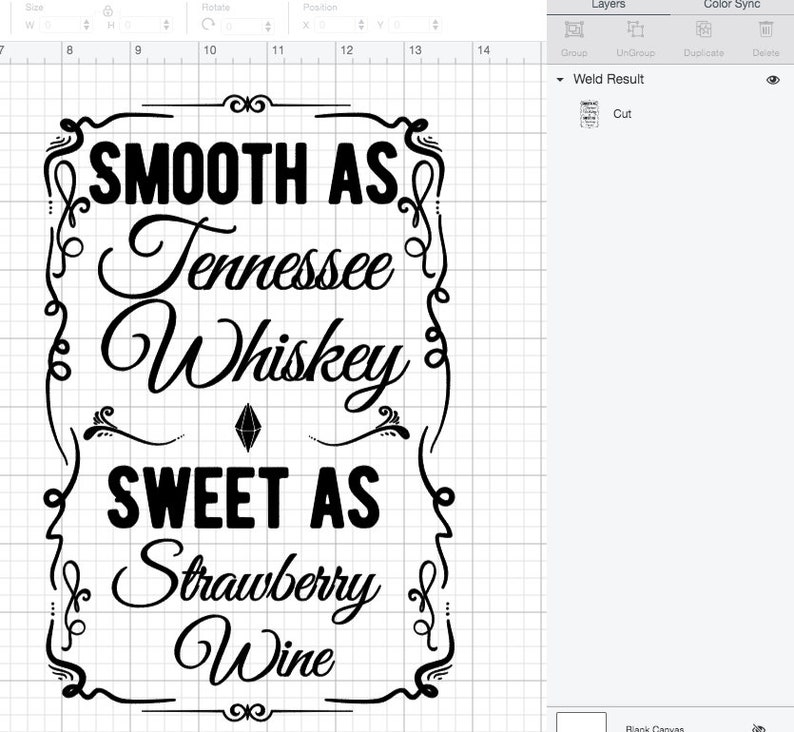Screen dimensions: 794x732
Task: Click the Height size input field
Action: tap(141, 25)
